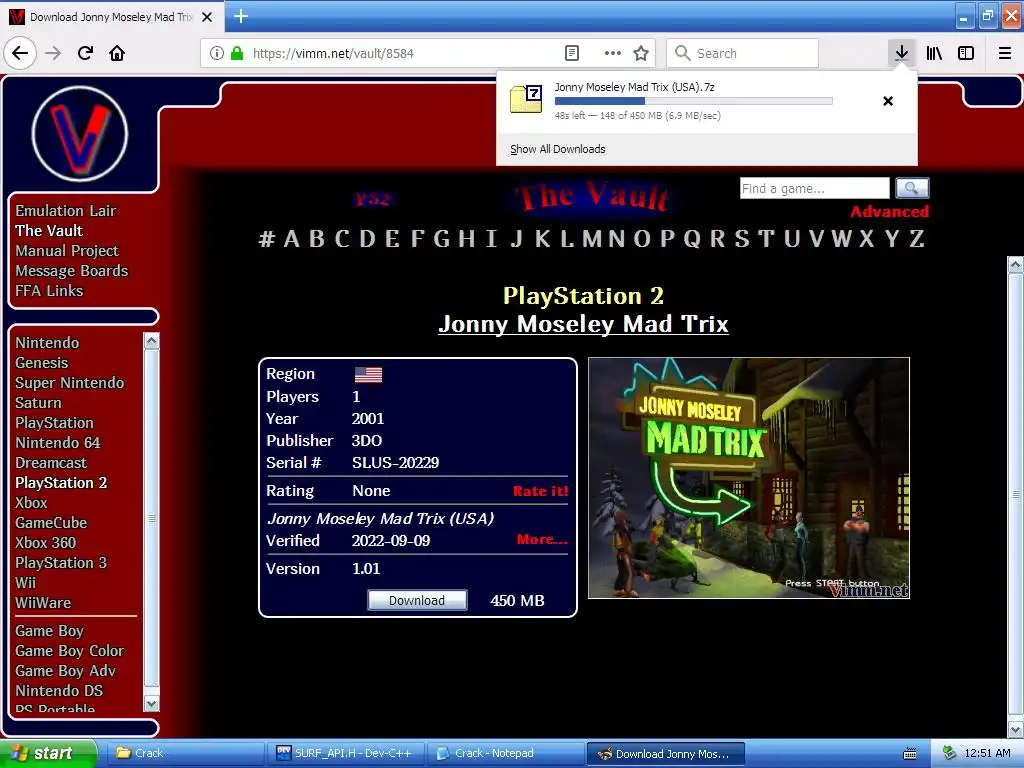Viewport: 1024px width, 768px height.
Task: Select Xbox 360 in the systems list
Action: point(45,543)
